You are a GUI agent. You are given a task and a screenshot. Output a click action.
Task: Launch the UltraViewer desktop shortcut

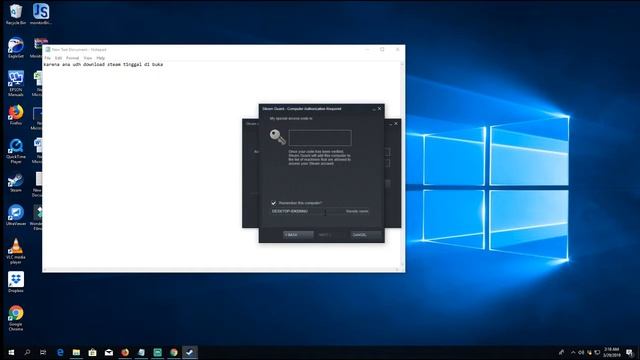(16, 215)
